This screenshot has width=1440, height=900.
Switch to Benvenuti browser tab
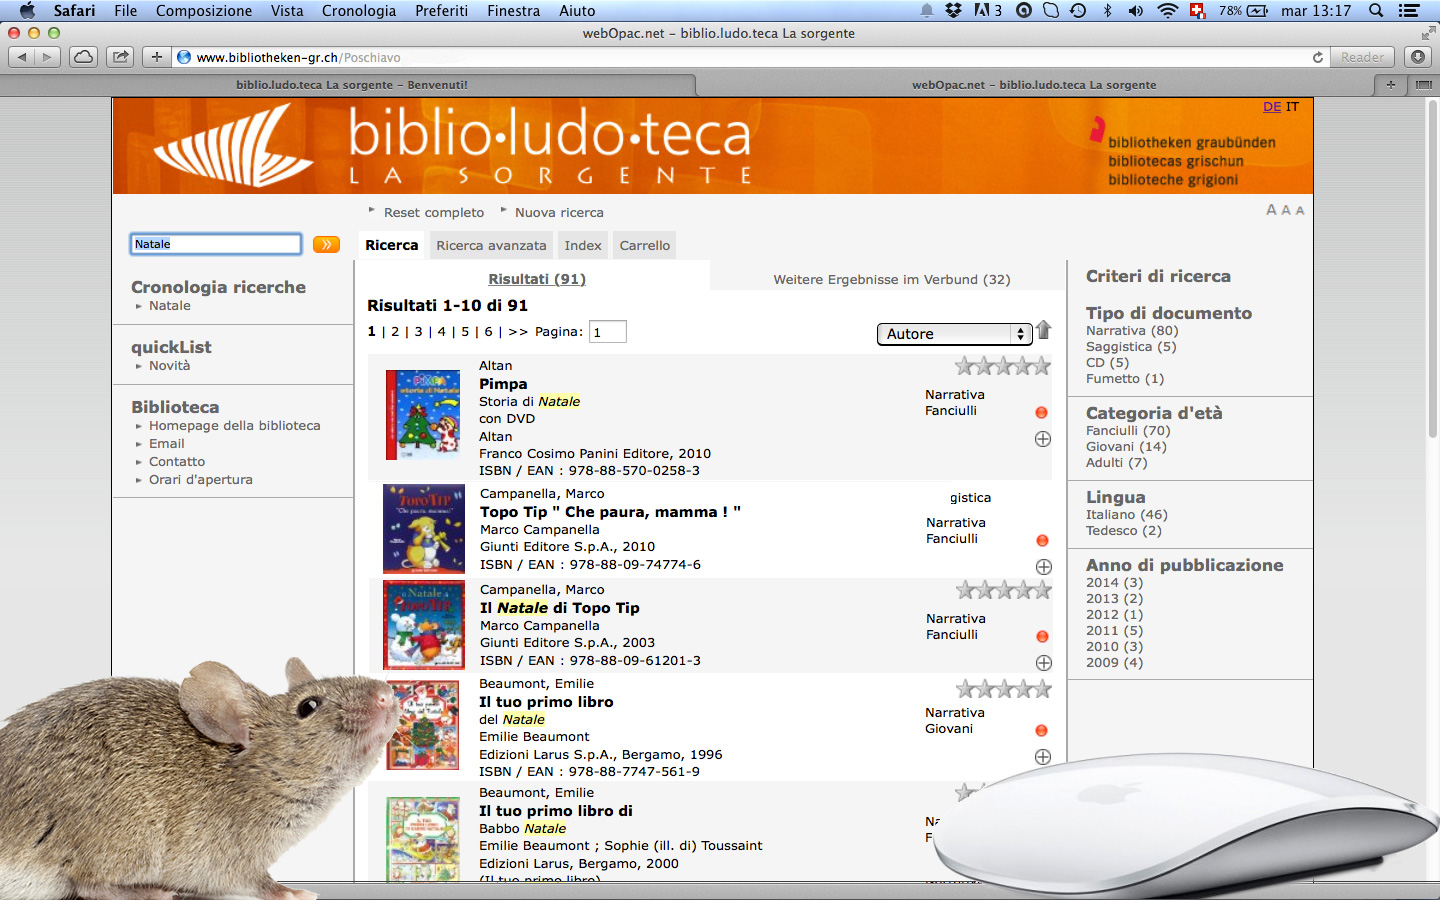click(x=351, y=85)
